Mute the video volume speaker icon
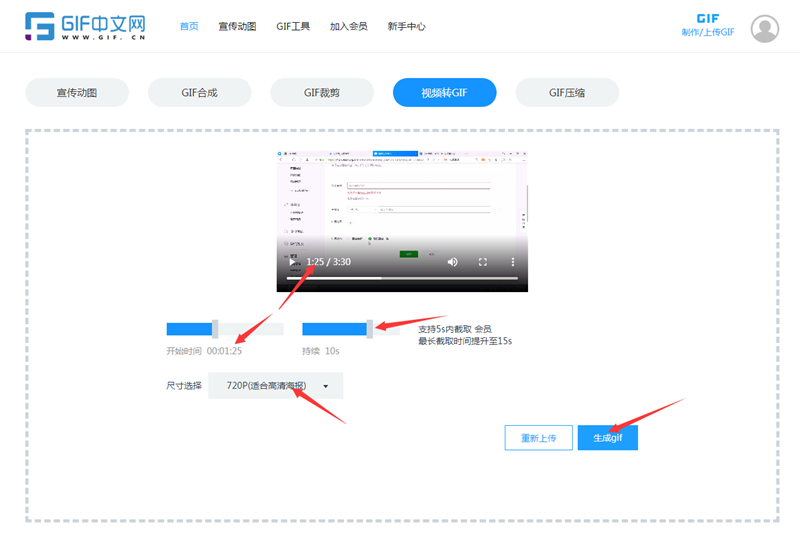800x543 pixels. (x=452, y=262)
